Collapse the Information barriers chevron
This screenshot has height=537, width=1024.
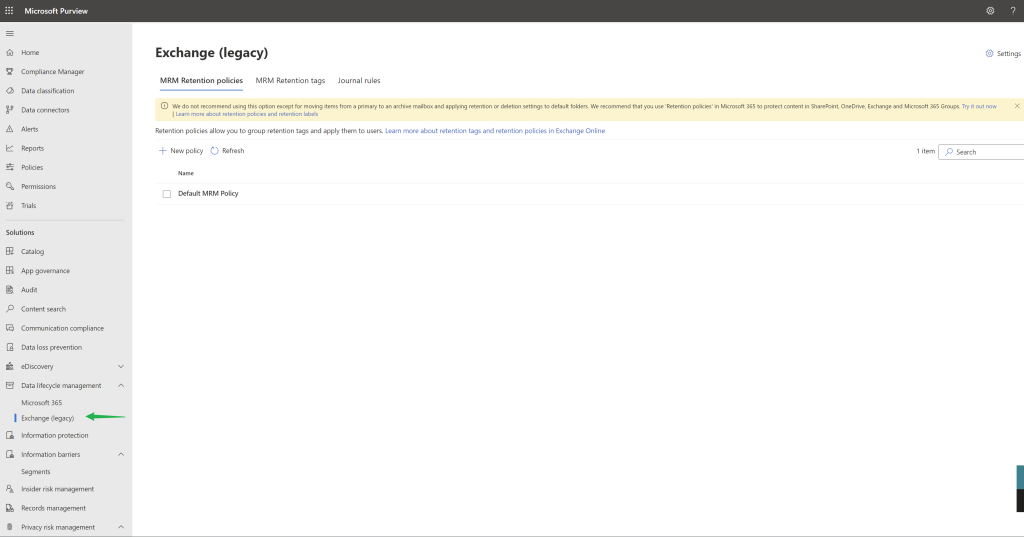pos(121,454)
